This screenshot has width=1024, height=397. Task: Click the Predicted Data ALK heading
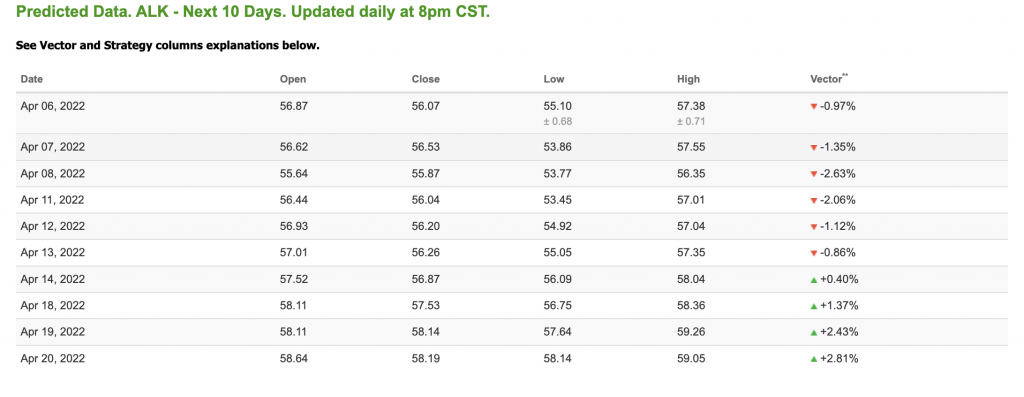point(252,12)
